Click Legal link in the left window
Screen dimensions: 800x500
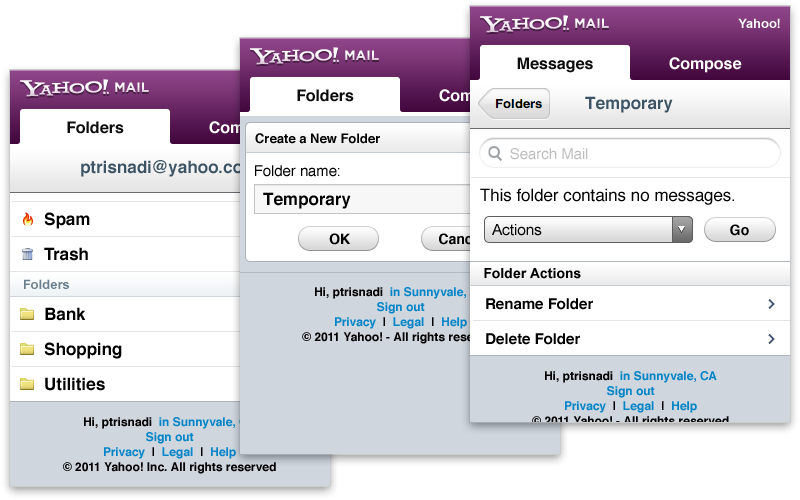pyautogui.click(x=178, y=452)
